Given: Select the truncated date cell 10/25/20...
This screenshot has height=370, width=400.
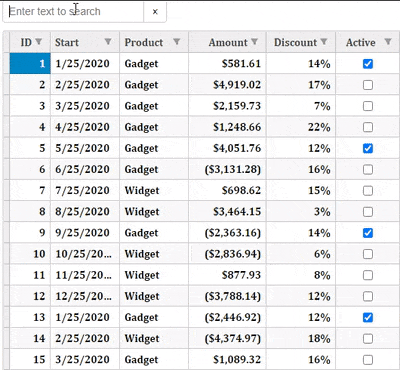Looking at the screenshot, I should pyautogui.click(x=85, y=254).
